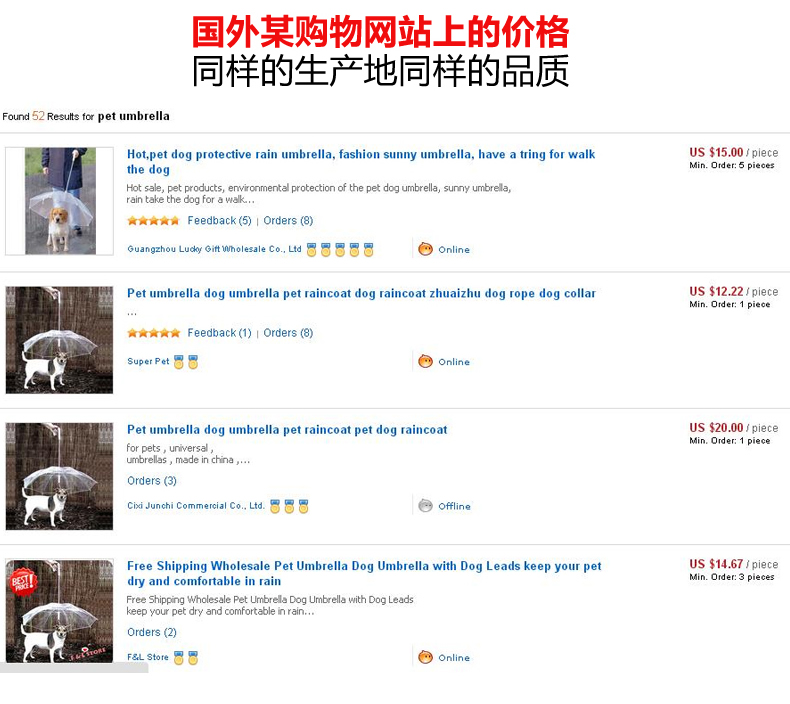
Task: Click Online chat icon for F&L Store
Action: coord(426,657)
